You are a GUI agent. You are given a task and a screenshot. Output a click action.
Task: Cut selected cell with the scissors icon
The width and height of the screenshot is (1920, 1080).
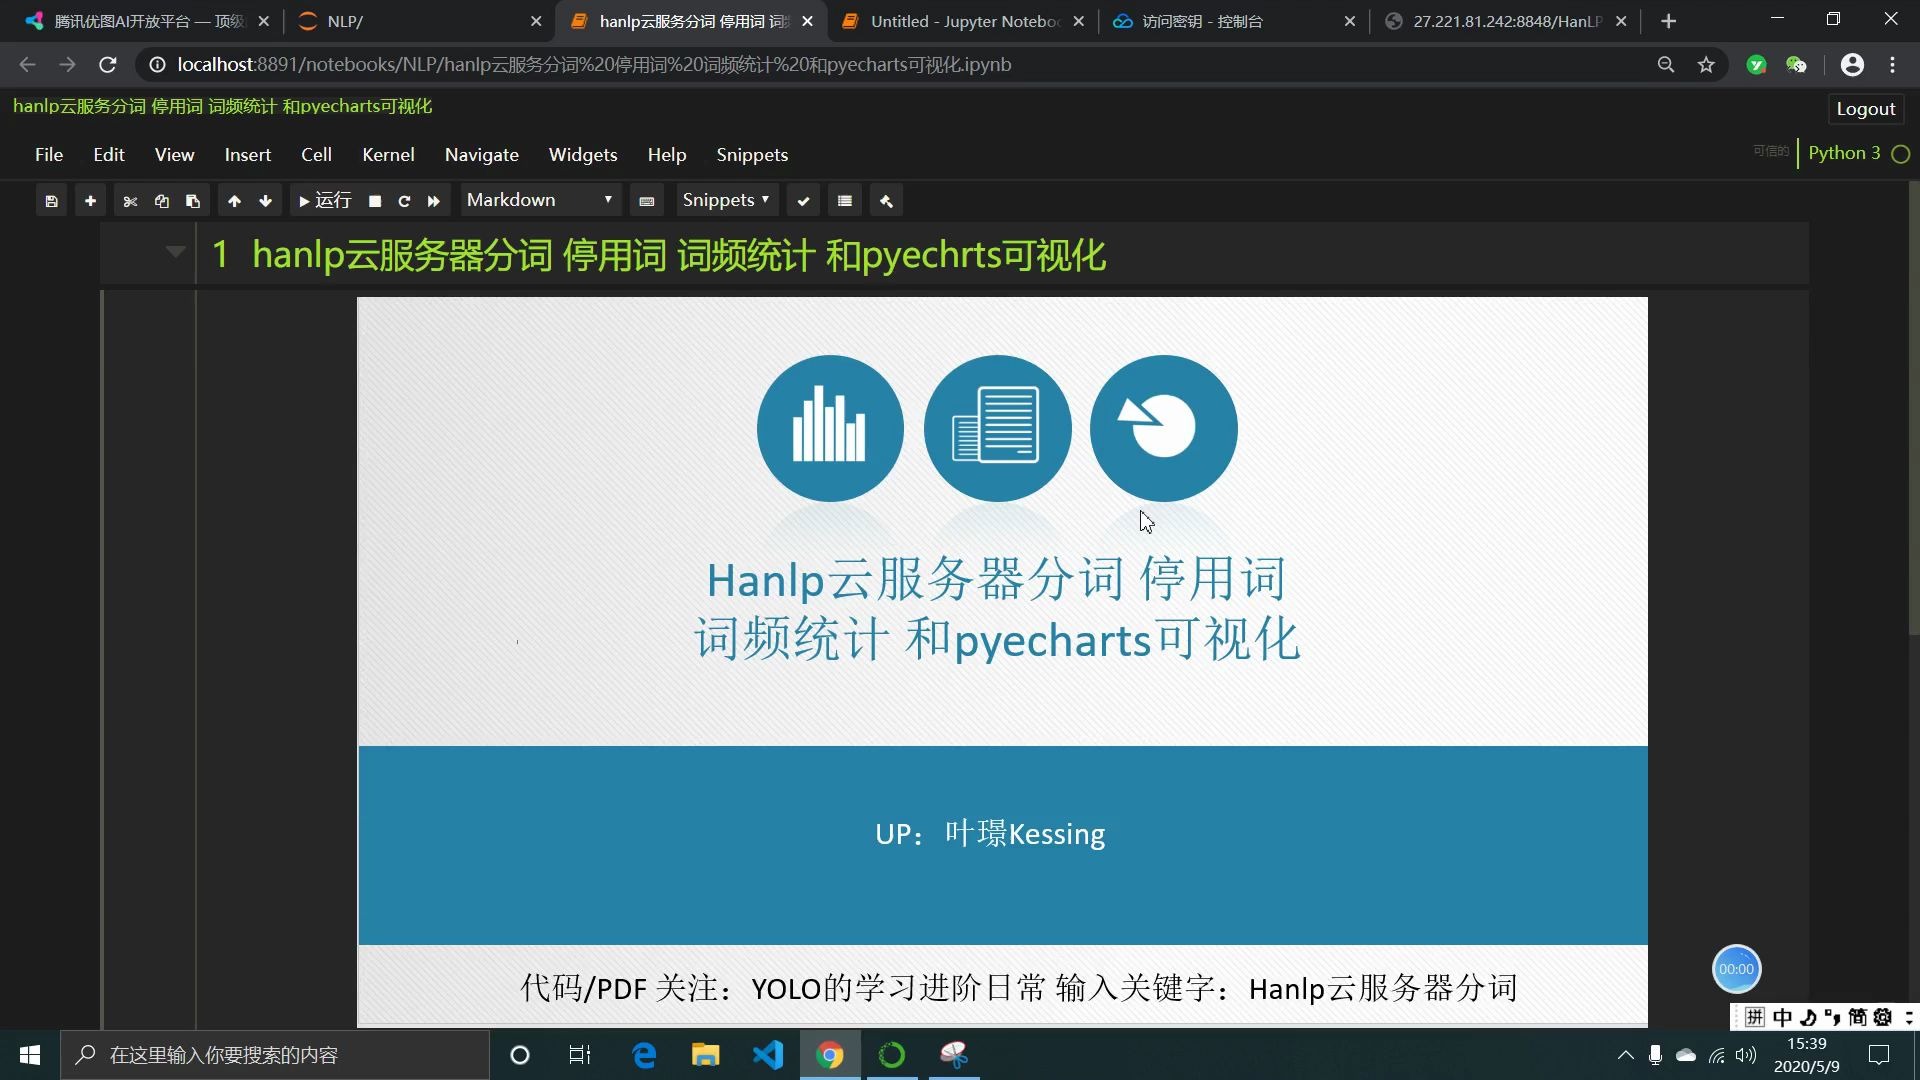[130, 201]
